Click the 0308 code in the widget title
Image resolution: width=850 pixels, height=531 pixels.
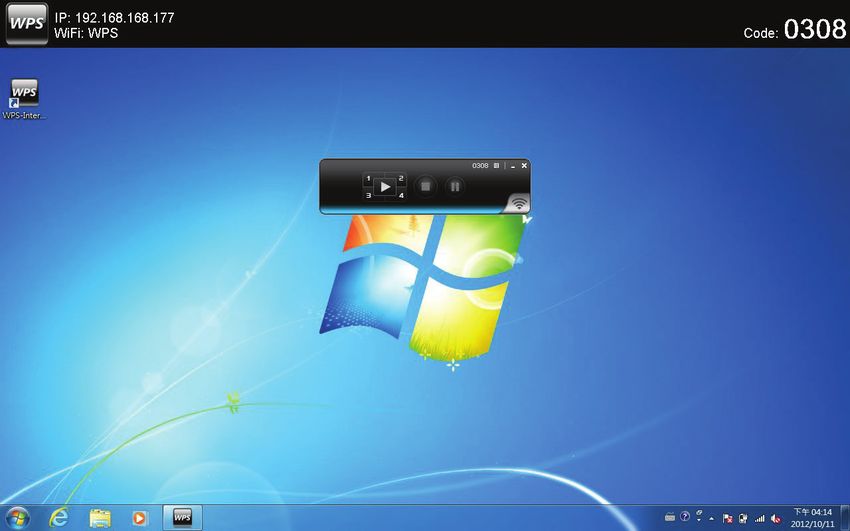480,166
